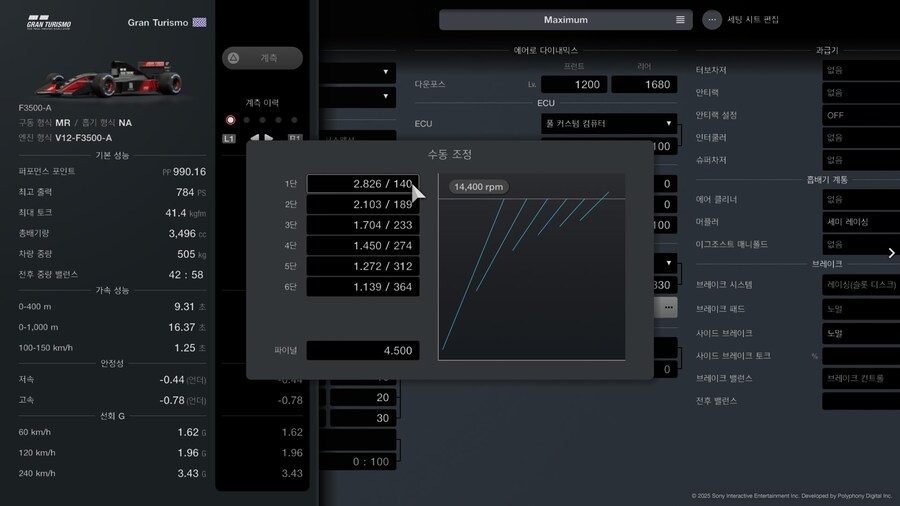Click the triangle icon on the 계측 button
The width and height of the screenshot is (900, 506).
[234, 58]
